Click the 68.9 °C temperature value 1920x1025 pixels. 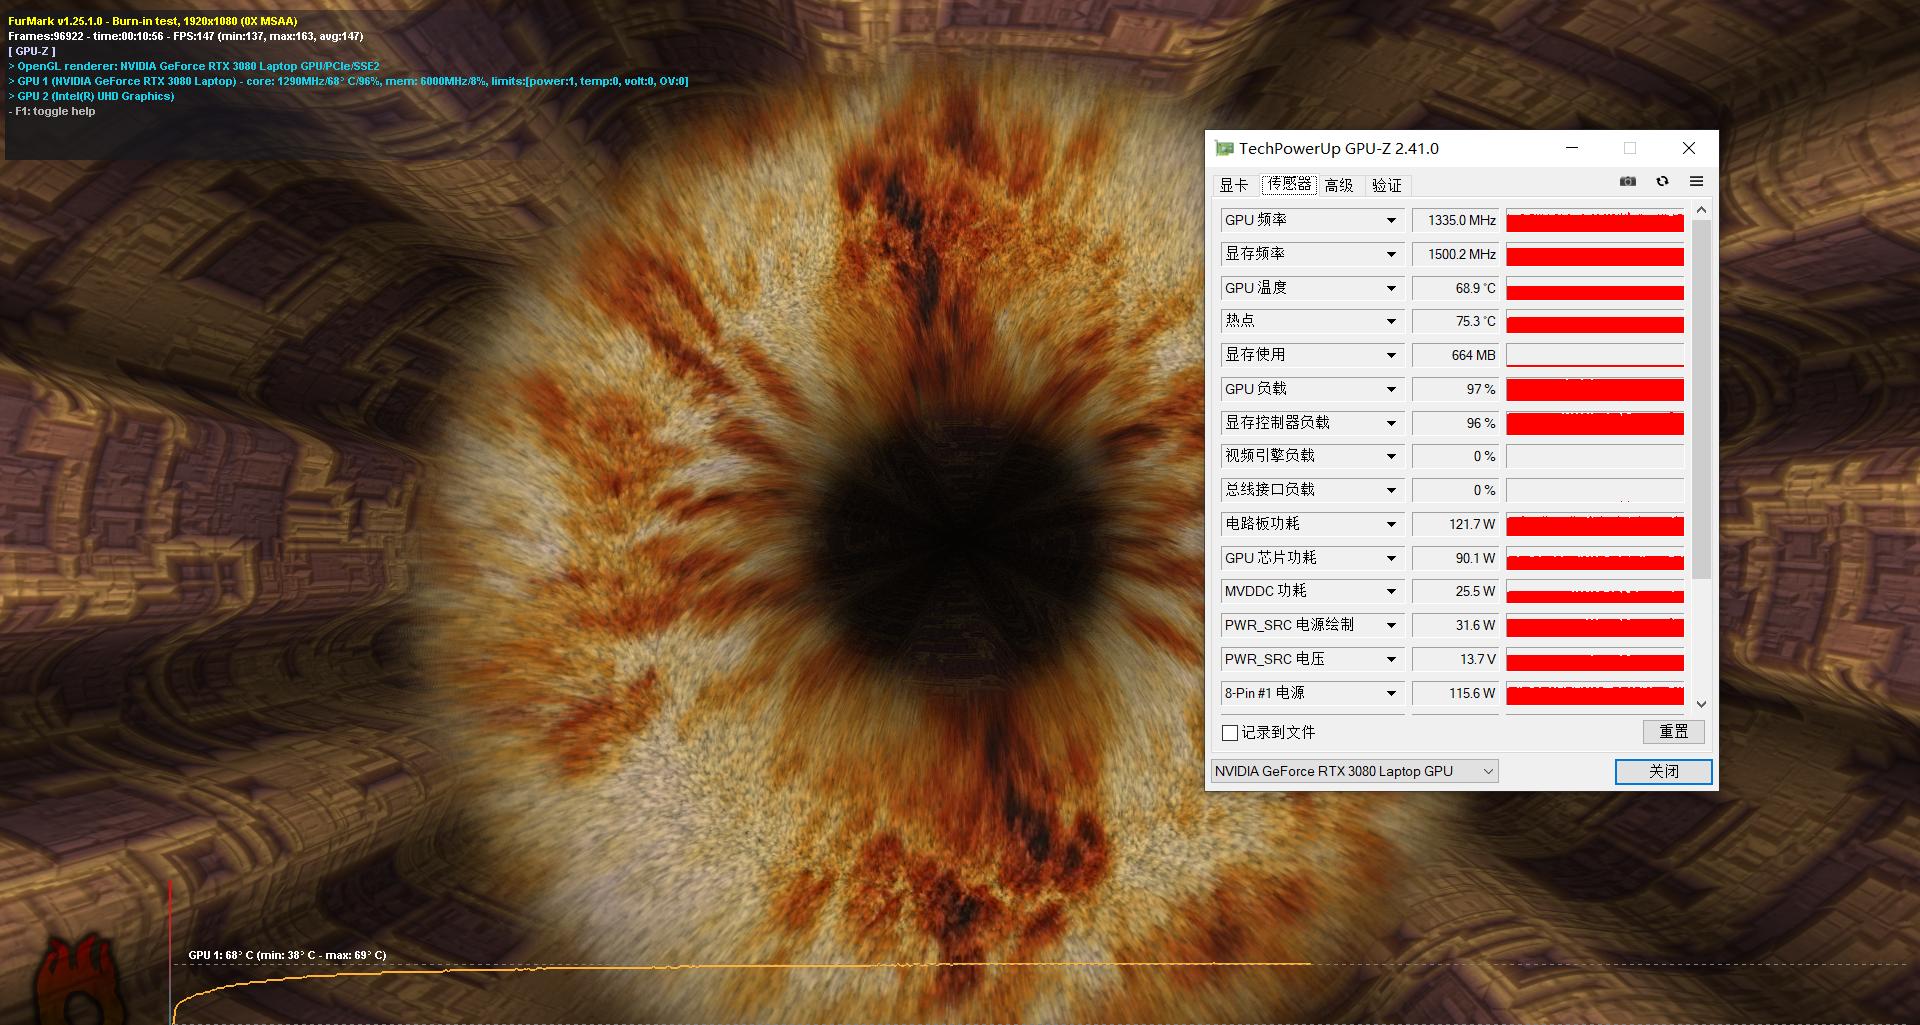tap(1455, 288)
